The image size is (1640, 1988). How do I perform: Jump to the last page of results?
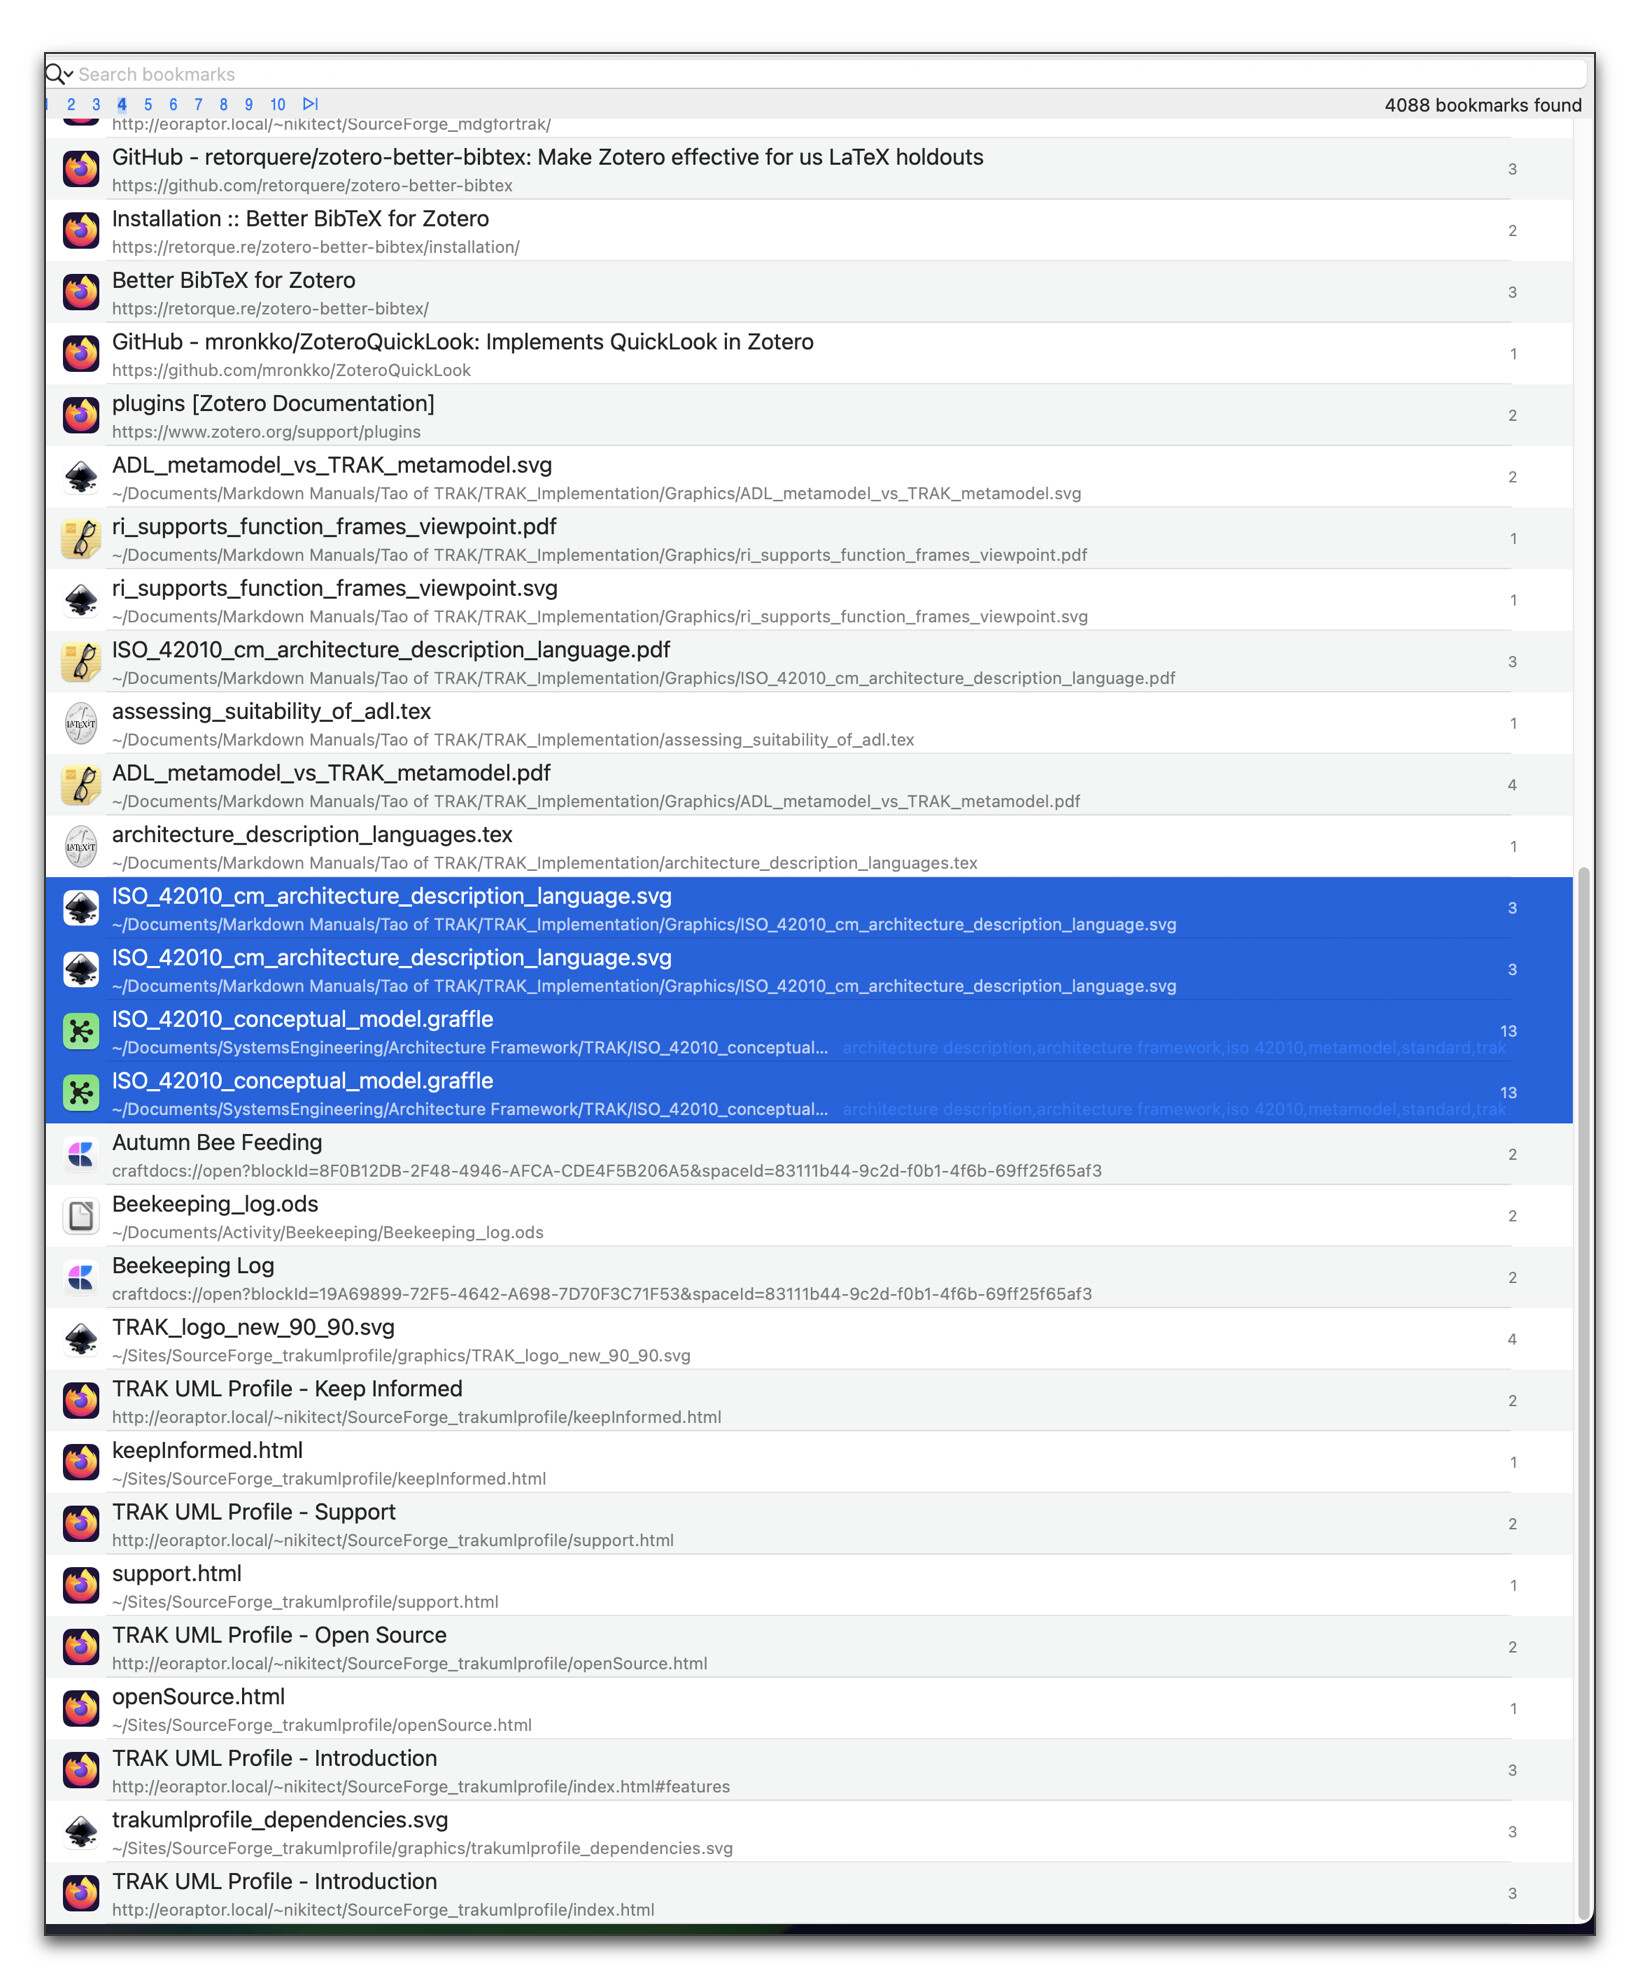pos(310,104)
